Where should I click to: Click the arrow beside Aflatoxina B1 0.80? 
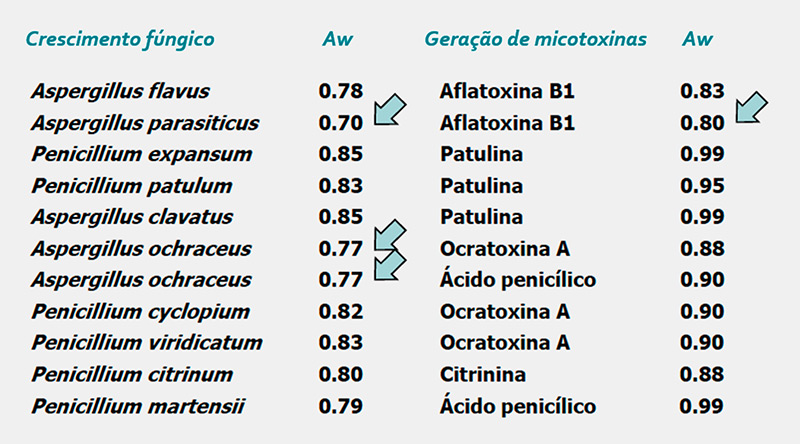coord(751,108)
